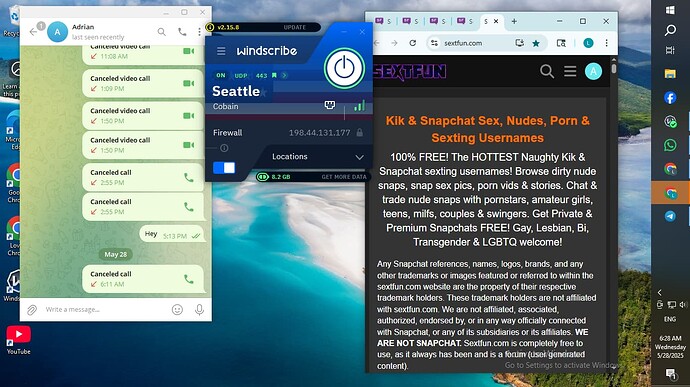
Task: Click the install app icon in address bar
Action: click(x=520, y=43)
